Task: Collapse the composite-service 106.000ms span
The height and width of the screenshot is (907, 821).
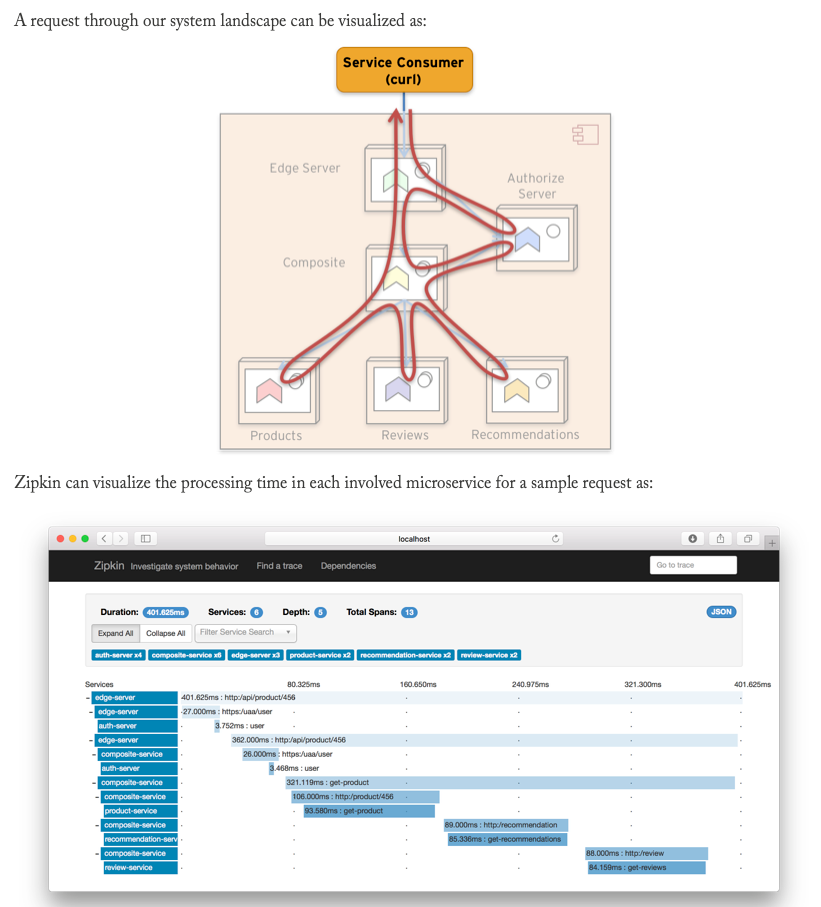Action: click(x=97, y=797)
